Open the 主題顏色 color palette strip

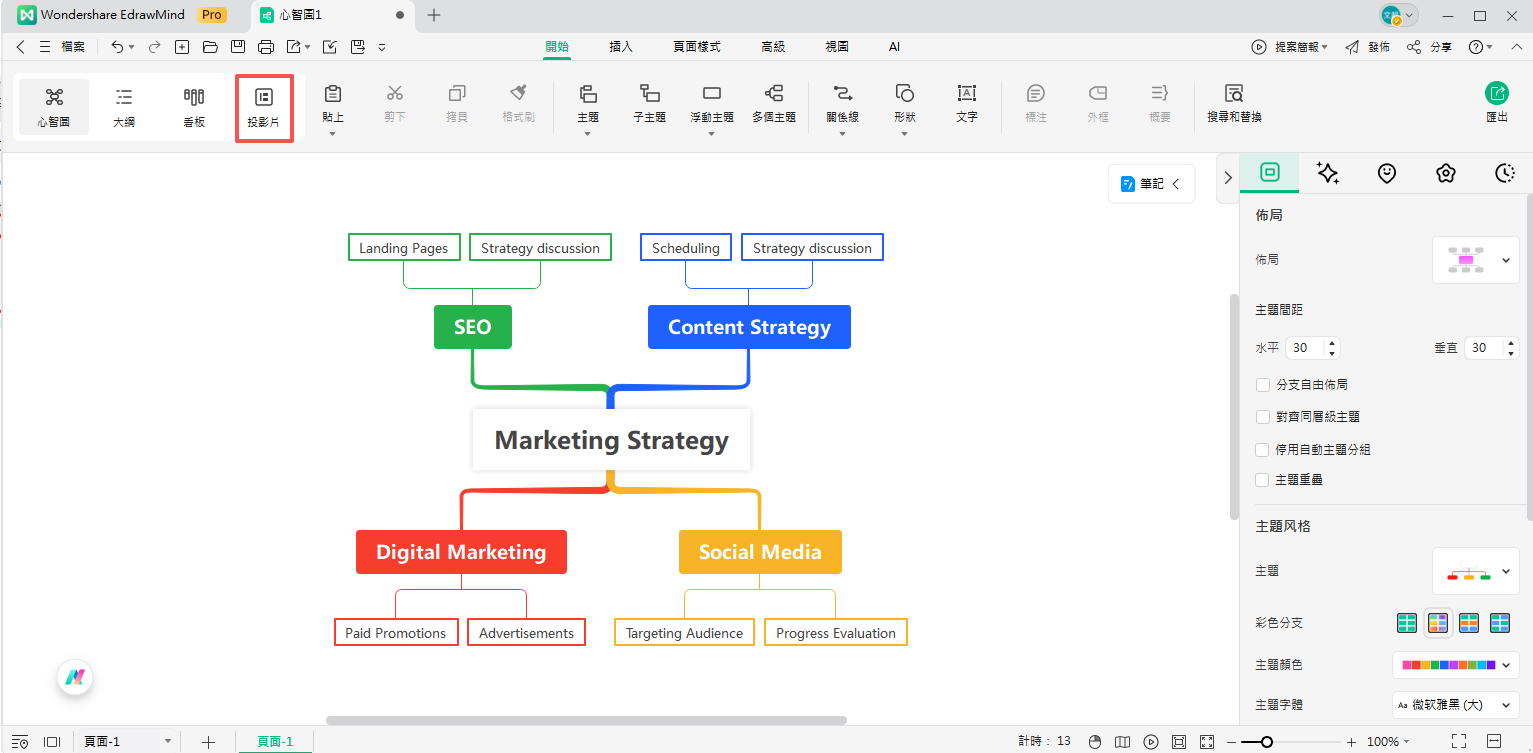coord(1455,664)
